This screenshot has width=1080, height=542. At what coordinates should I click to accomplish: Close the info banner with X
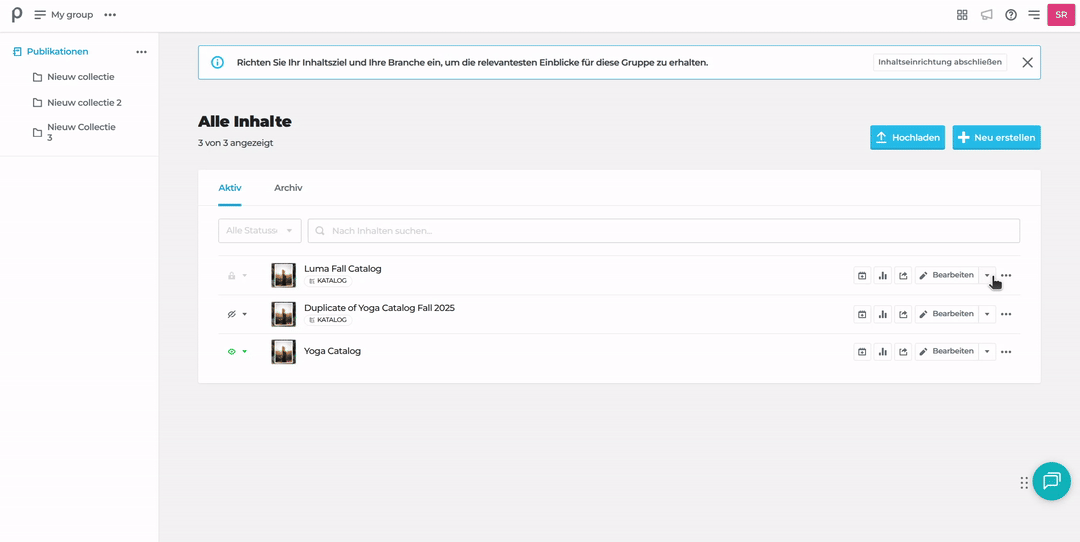(x=1027, y=62)
